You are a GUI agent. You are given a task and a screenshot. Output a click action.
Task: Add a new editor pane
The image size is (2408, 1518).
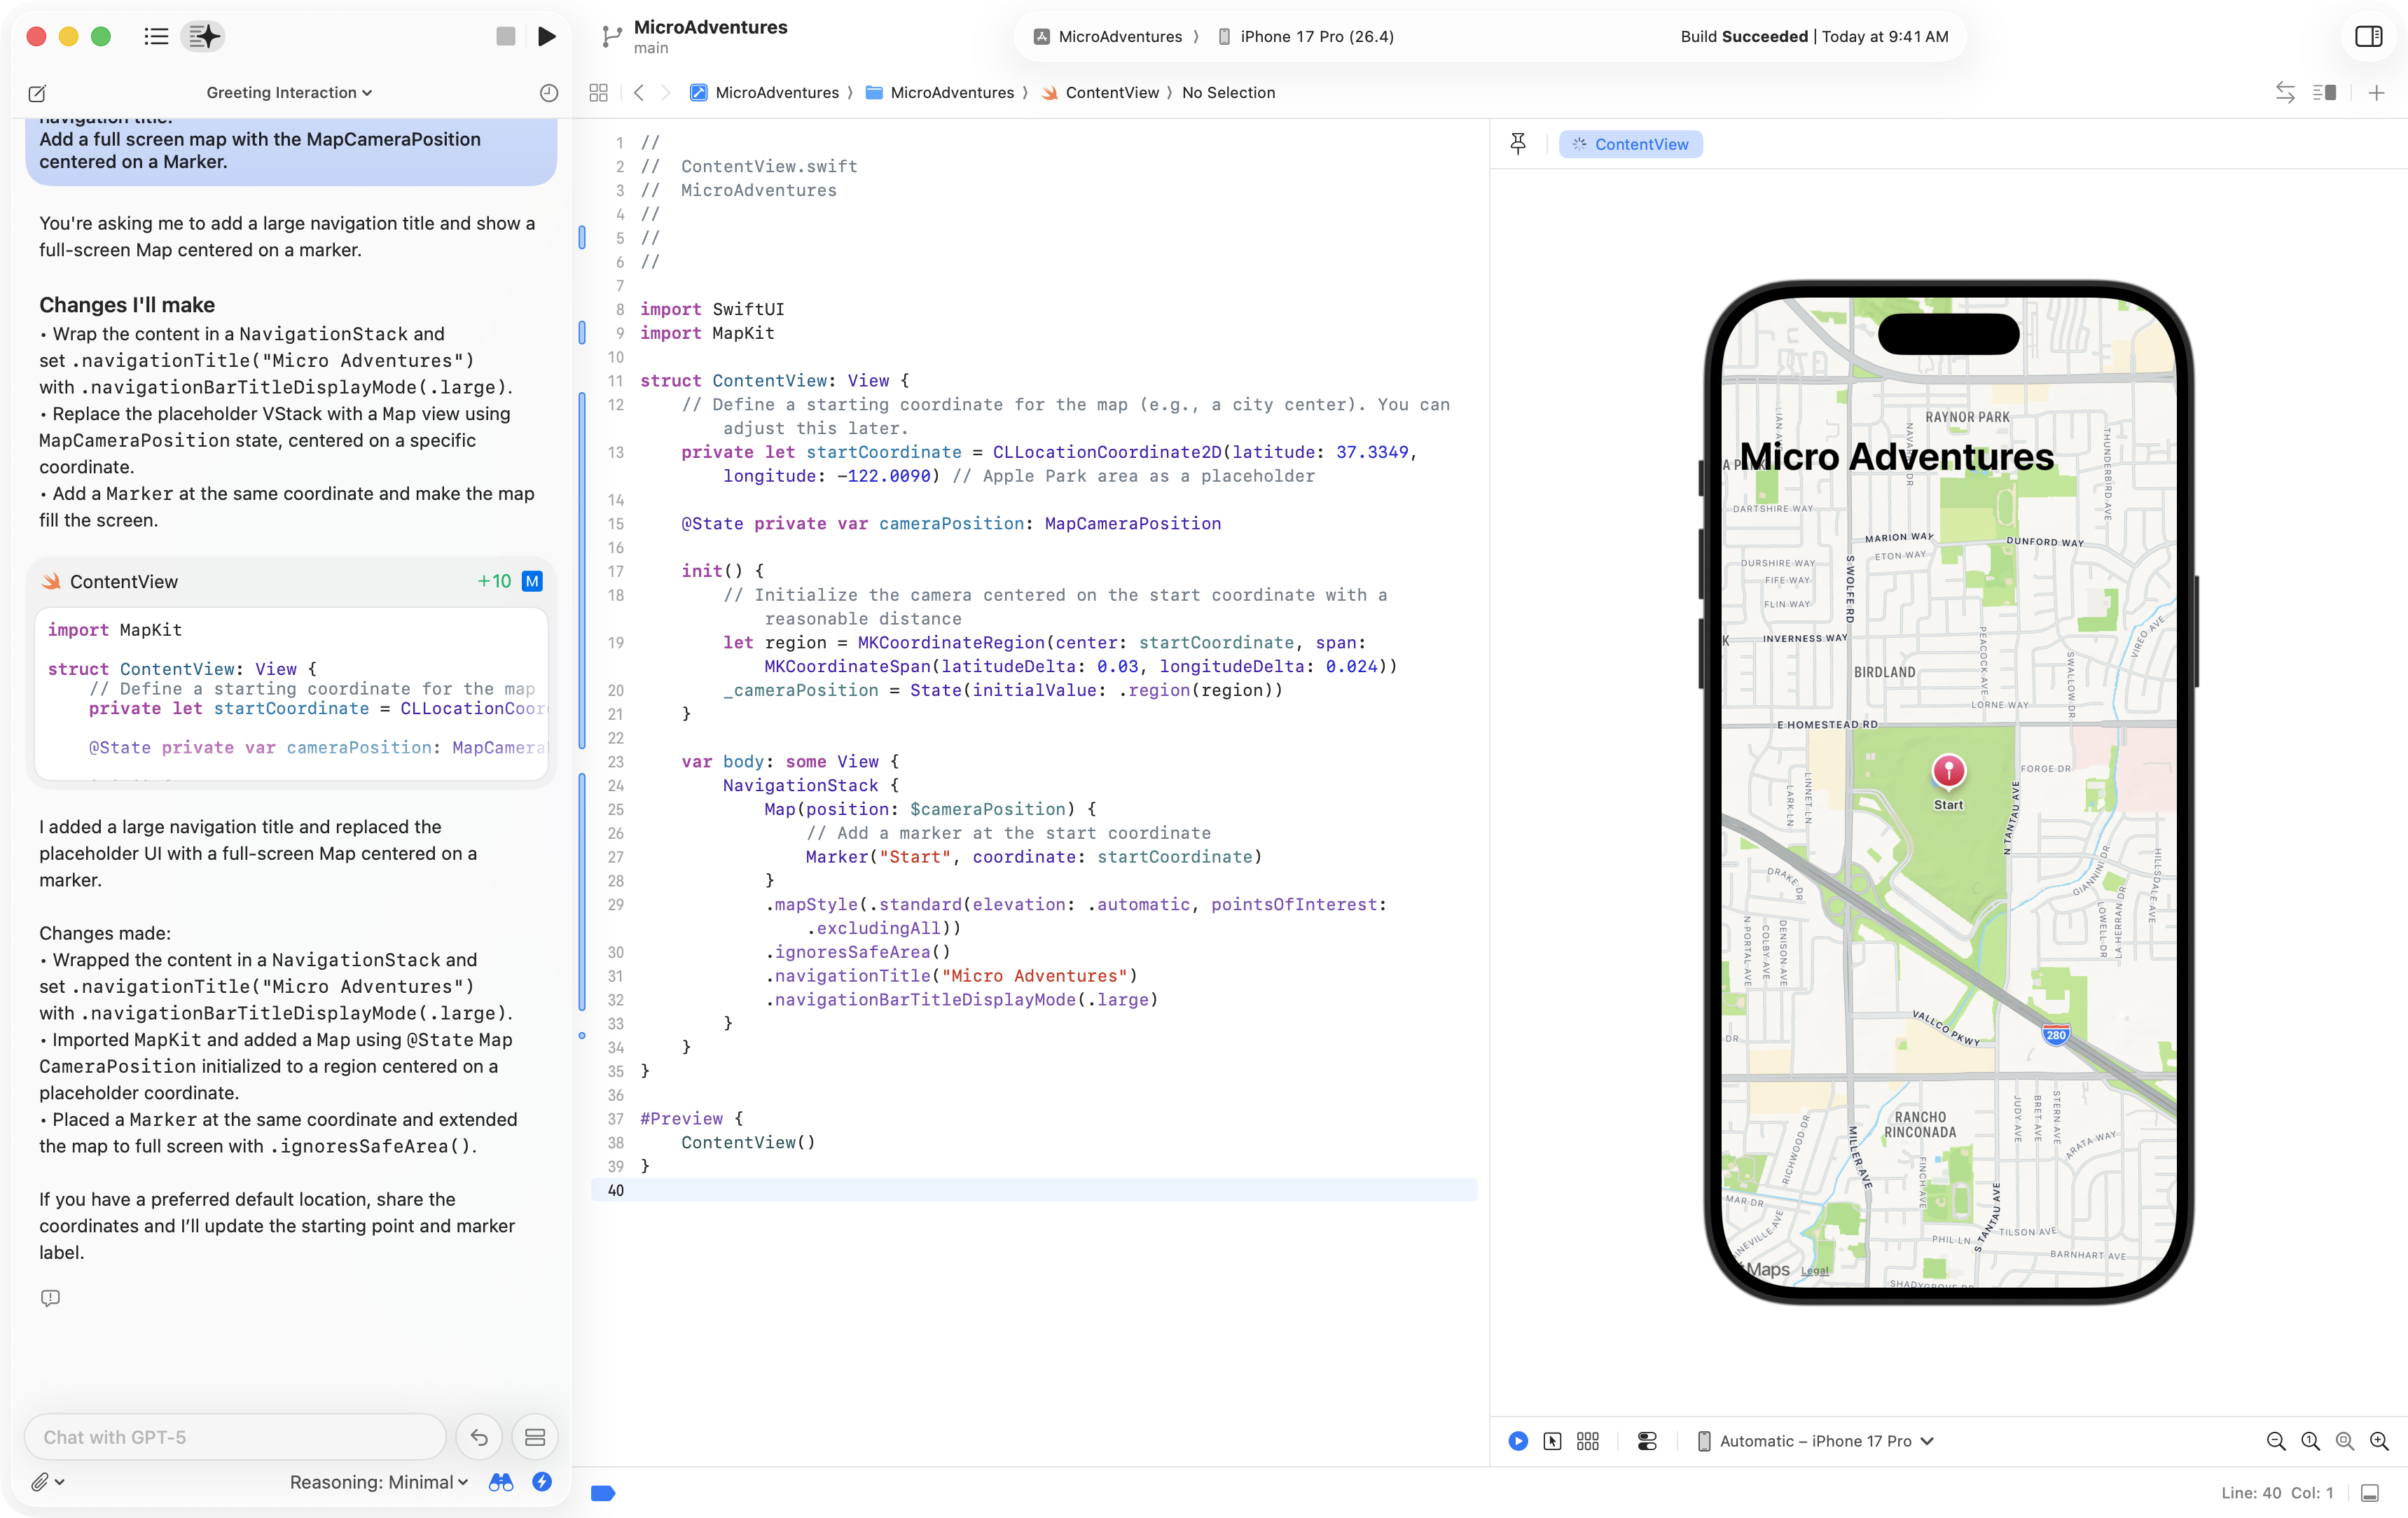2377,93
